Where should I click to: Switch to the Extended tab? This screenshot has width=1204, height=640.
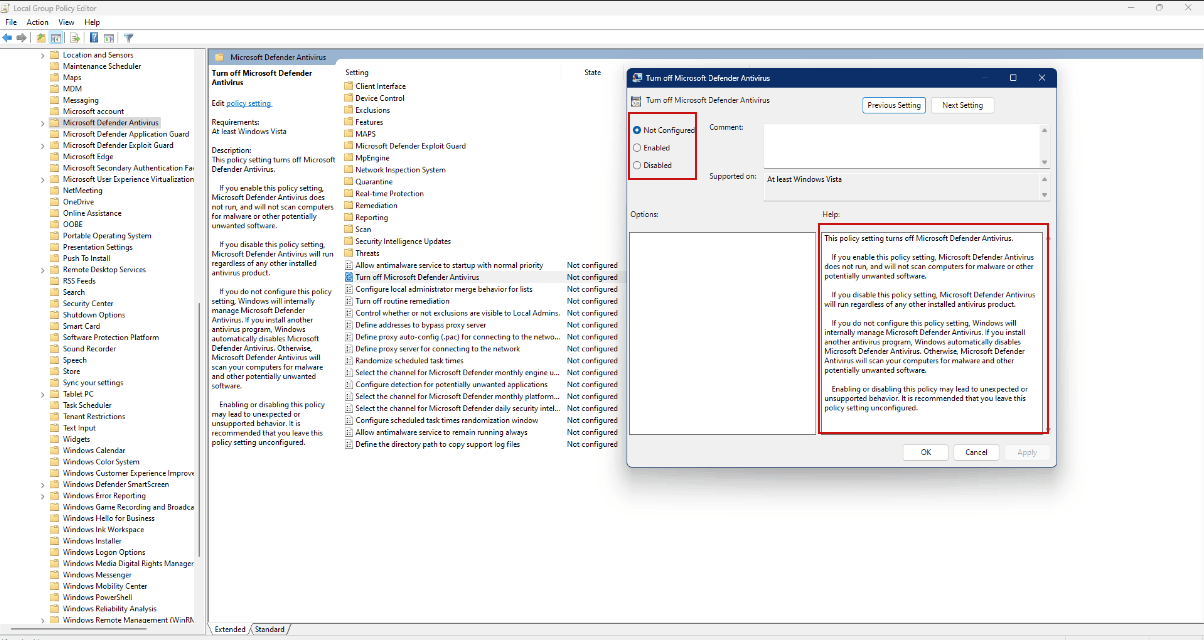(x=230, y=629)
